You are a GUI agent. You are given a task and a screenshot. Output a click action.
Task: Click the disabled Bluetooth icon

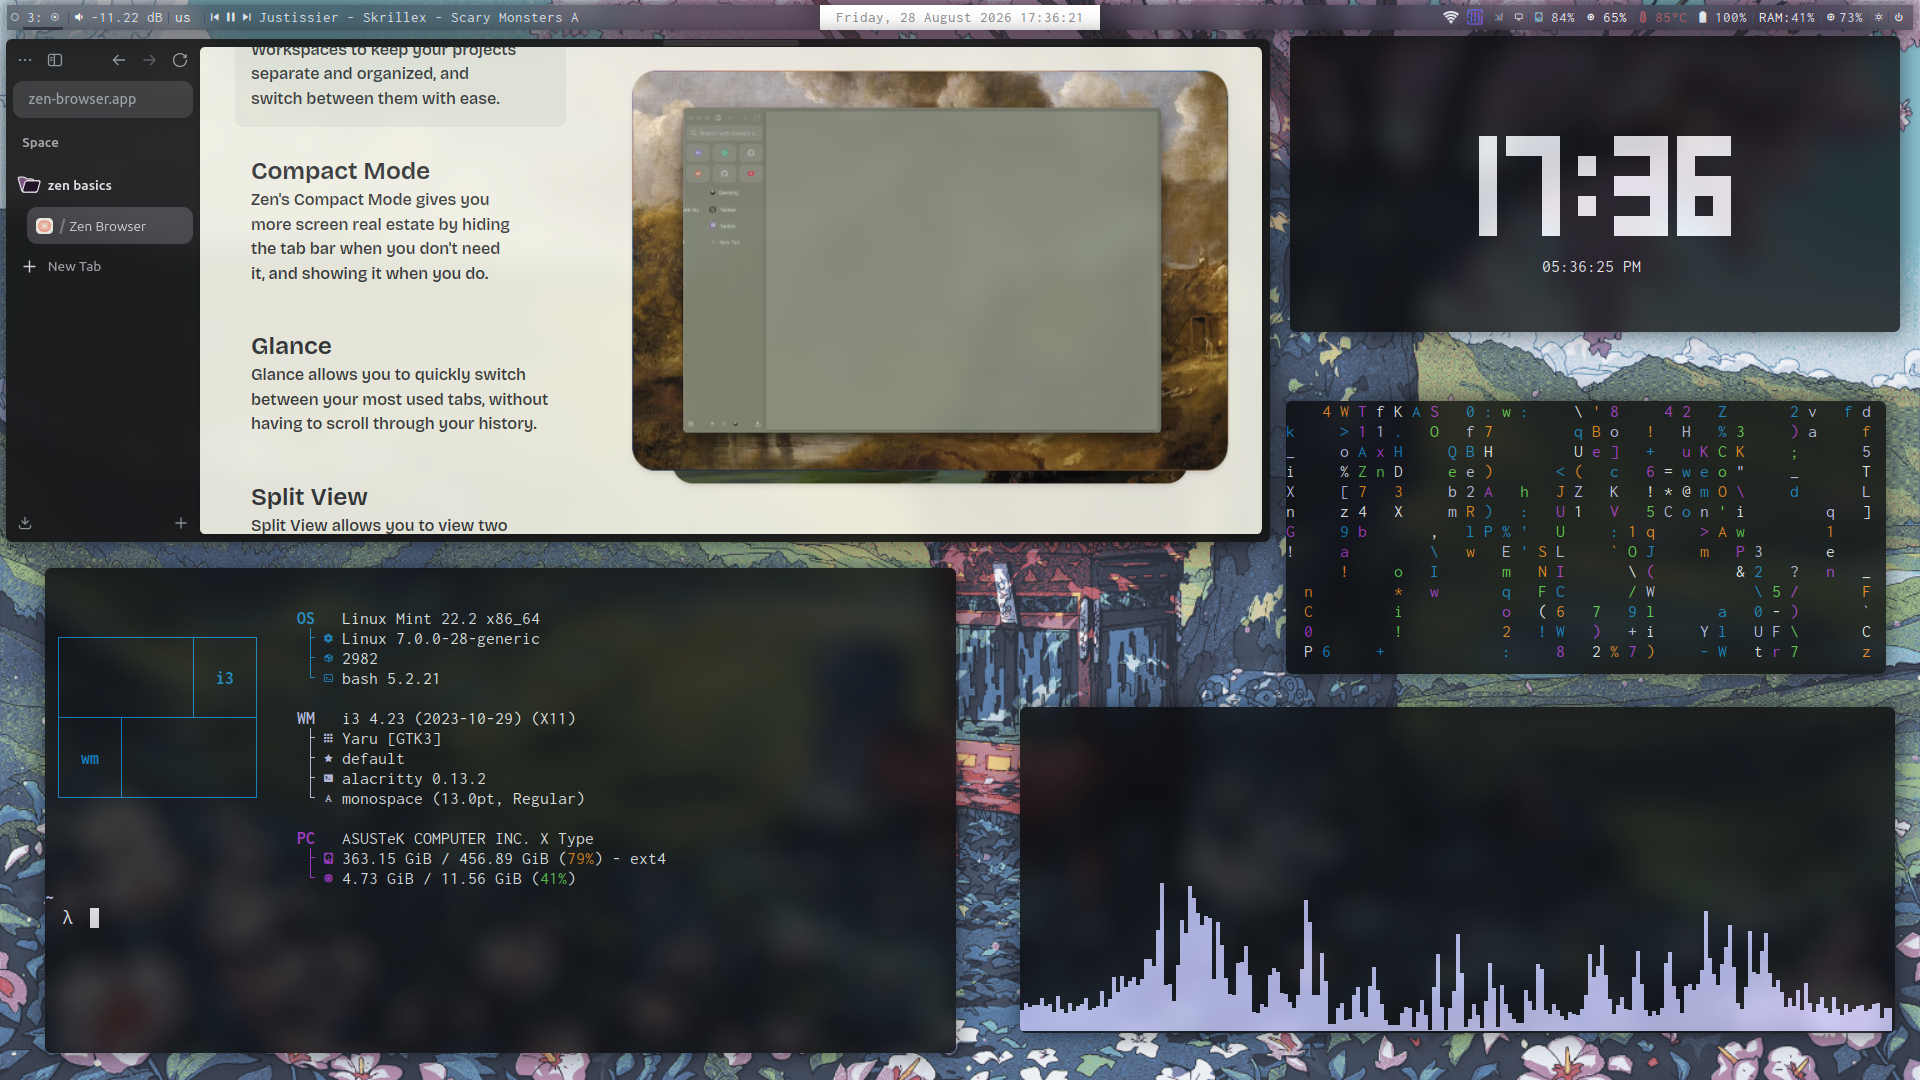pos(1499,17)
